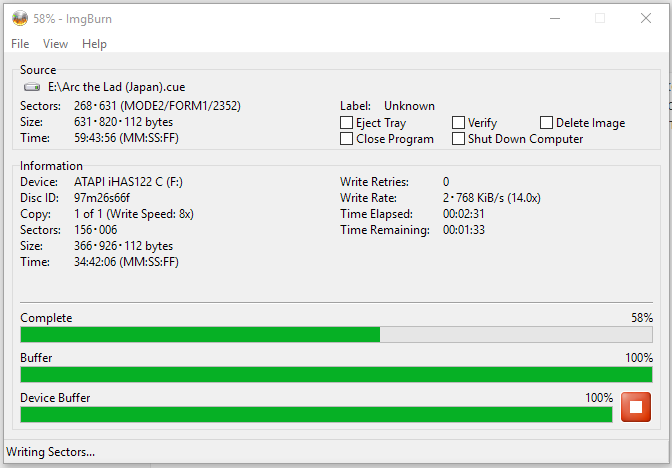The height and width of the screenshot is (468, 672).
Task: Click the source sectors value 268.631 (MODE2/FORM1/2352)
Action: [x=157, y=106]
